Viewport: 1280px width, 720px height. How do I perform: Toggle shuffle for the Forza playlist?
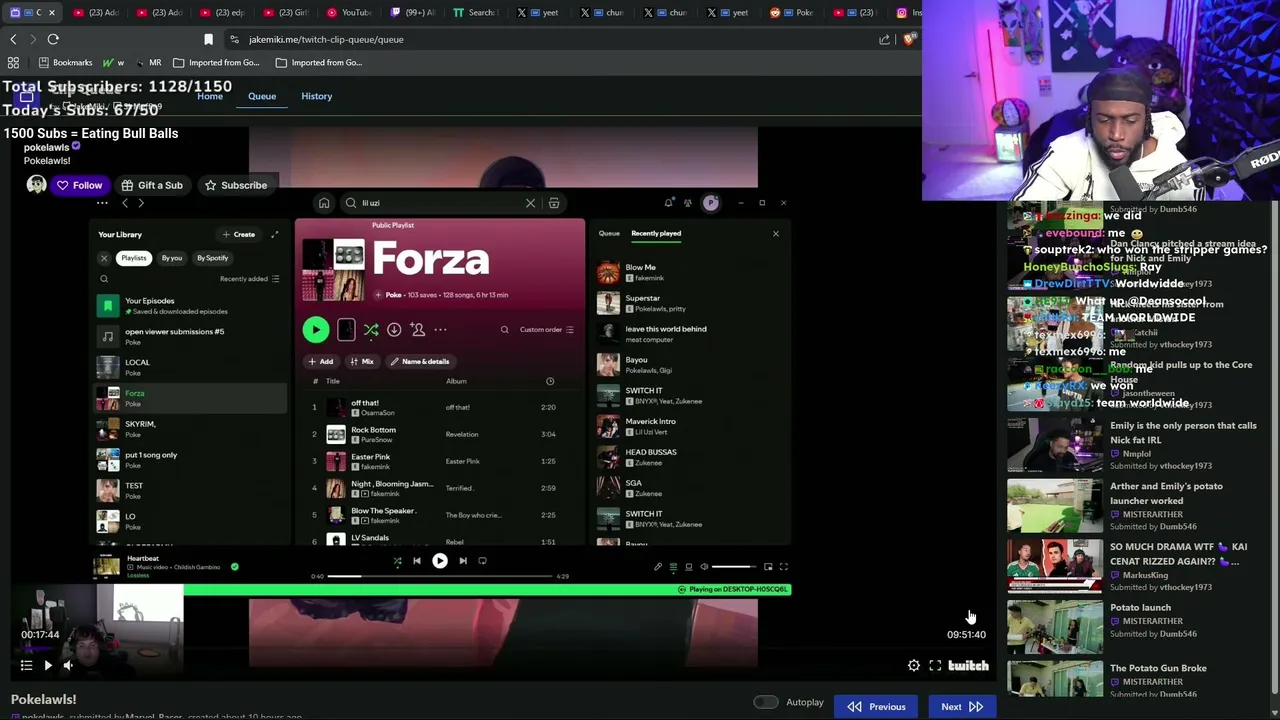(x=371, y=329)
